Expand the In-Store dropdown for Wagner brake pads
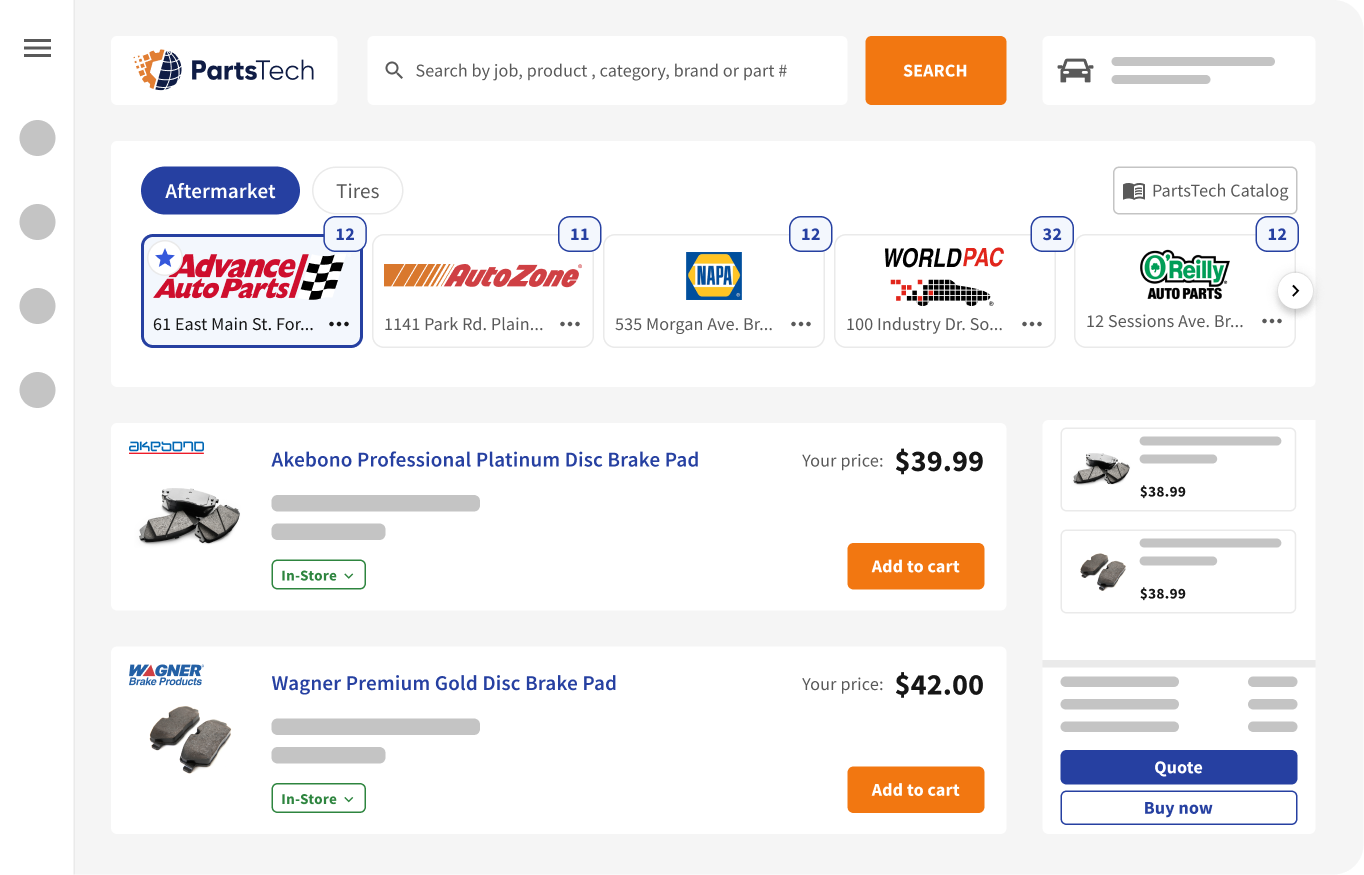1364x875 pixels. tap(318, 798)
